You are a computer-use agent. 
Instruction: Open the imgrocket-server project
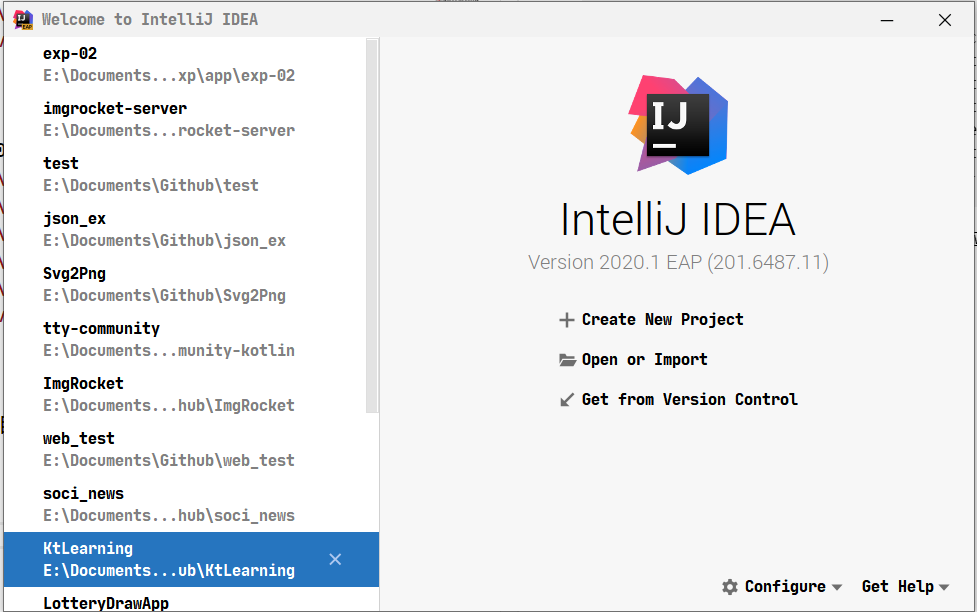click(x=169, y=119)
